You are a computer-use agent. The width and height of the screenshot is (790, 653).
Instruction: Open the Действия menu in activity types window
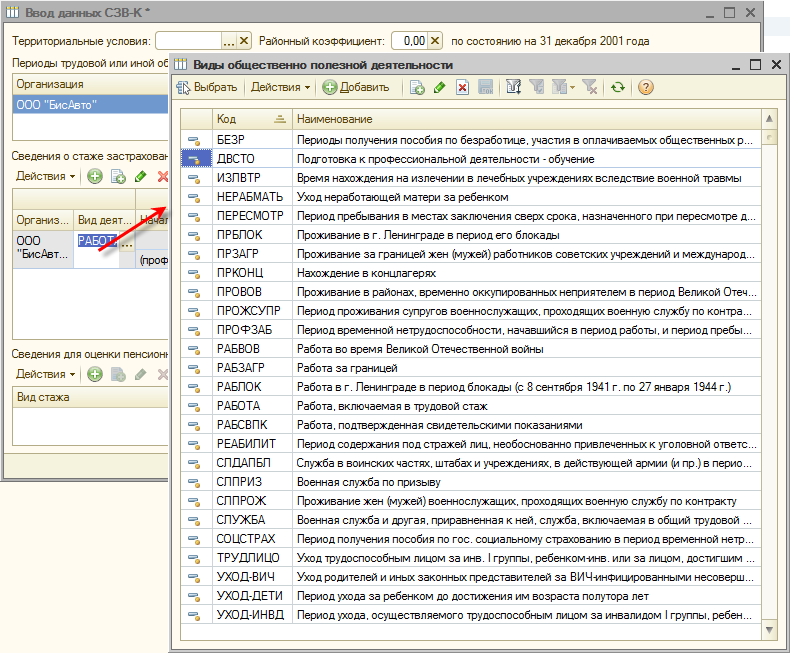point(279,88)
